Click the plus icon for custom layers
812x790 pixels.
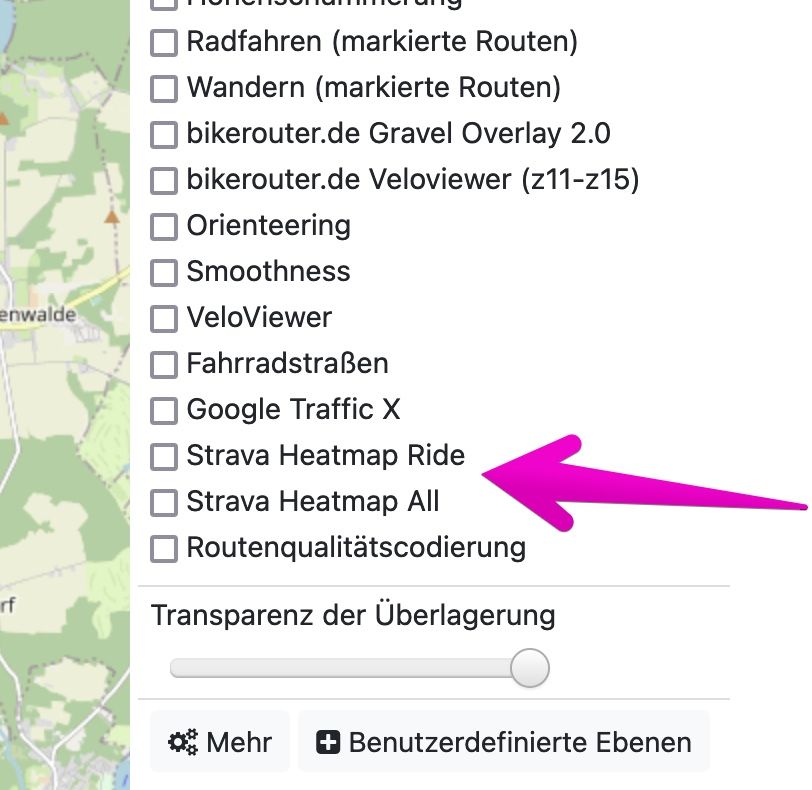(x=327, y=742)
